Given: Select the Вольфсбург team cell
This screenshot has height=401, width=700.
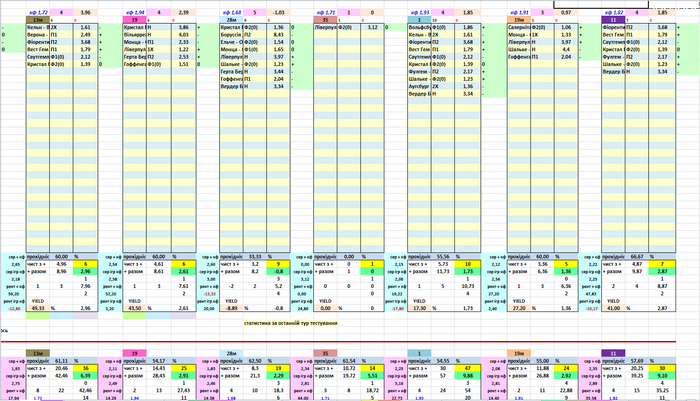Looking at the screenshot, I should pyautogui.click(x=420, y=27).
